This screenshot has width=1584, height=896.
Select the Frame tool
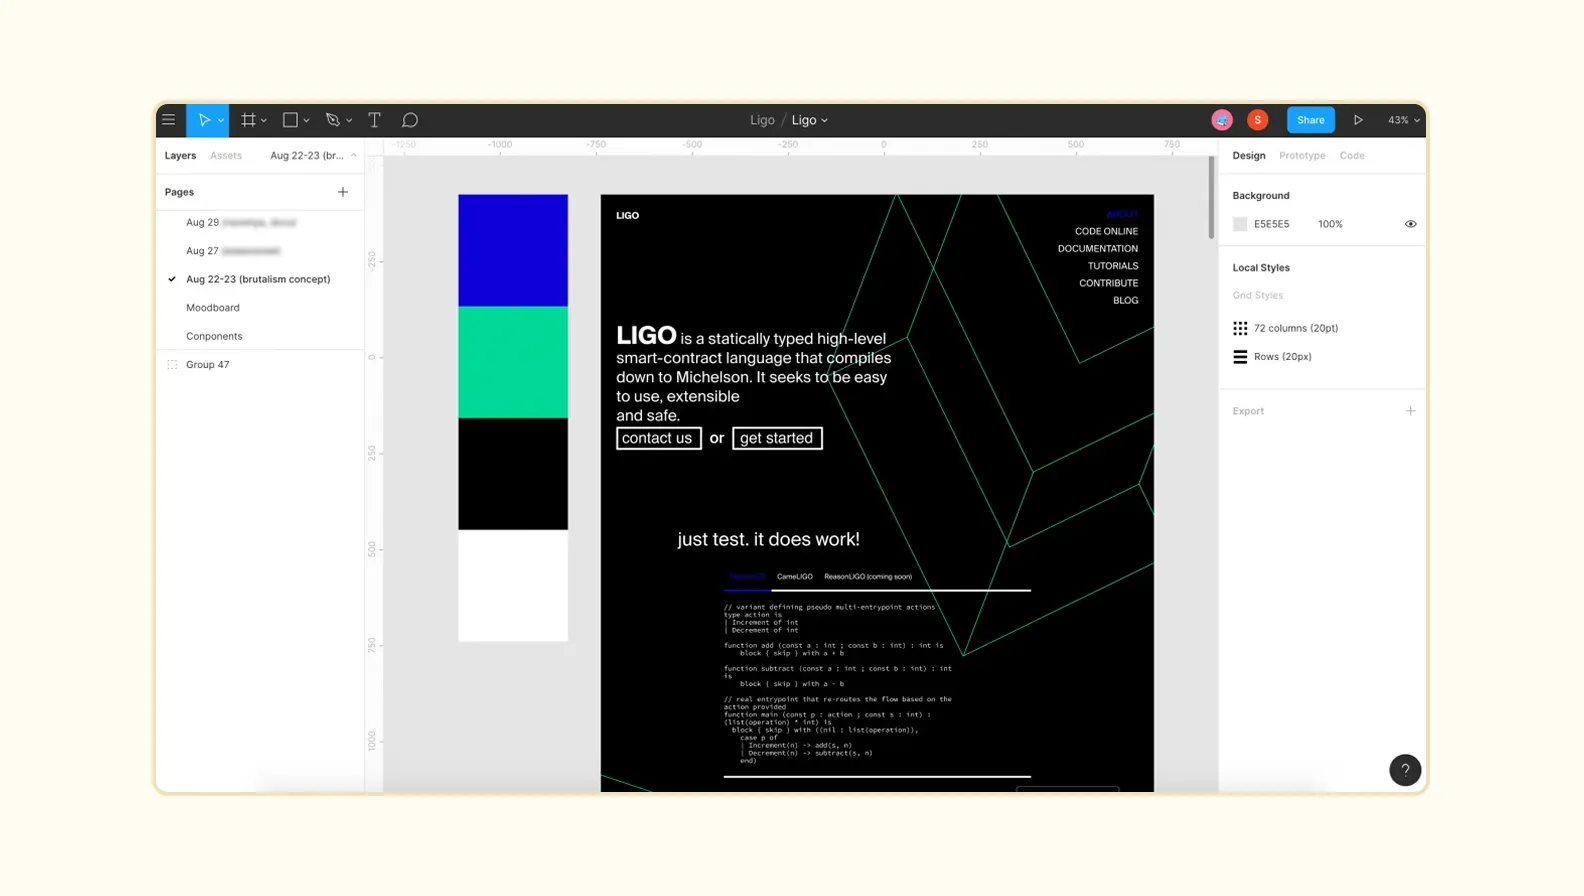(248, 120)
